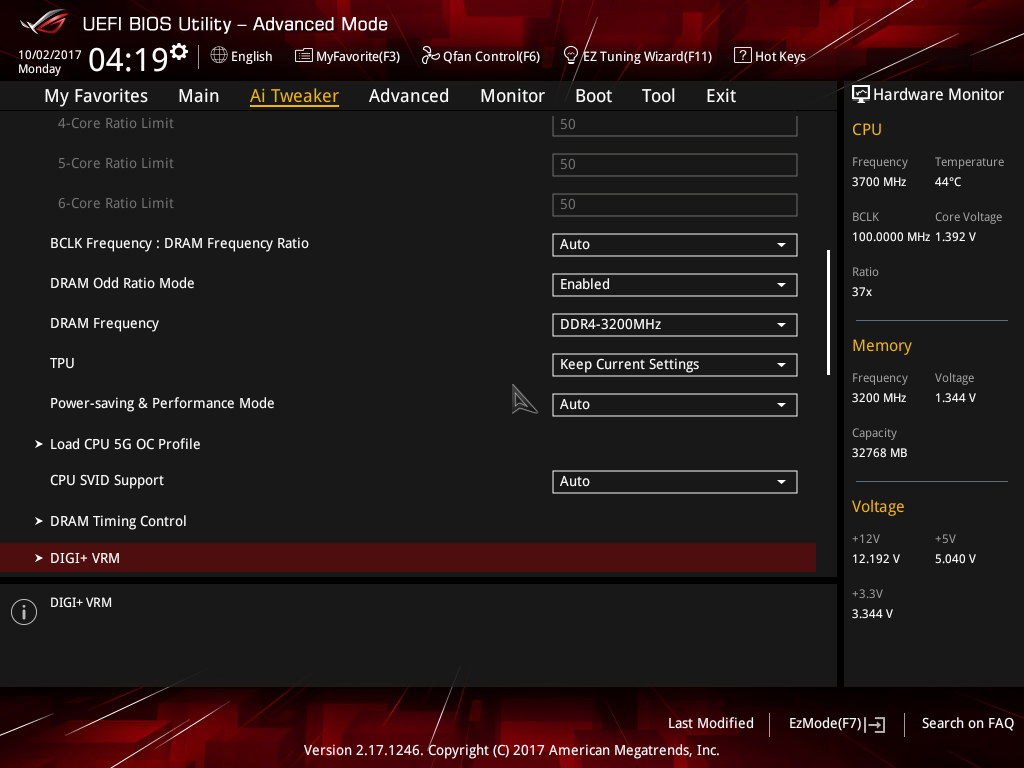Click Memory Voltage 1.344 V value
This screenshot has height=768, width=1024.
tap(955, 398)
